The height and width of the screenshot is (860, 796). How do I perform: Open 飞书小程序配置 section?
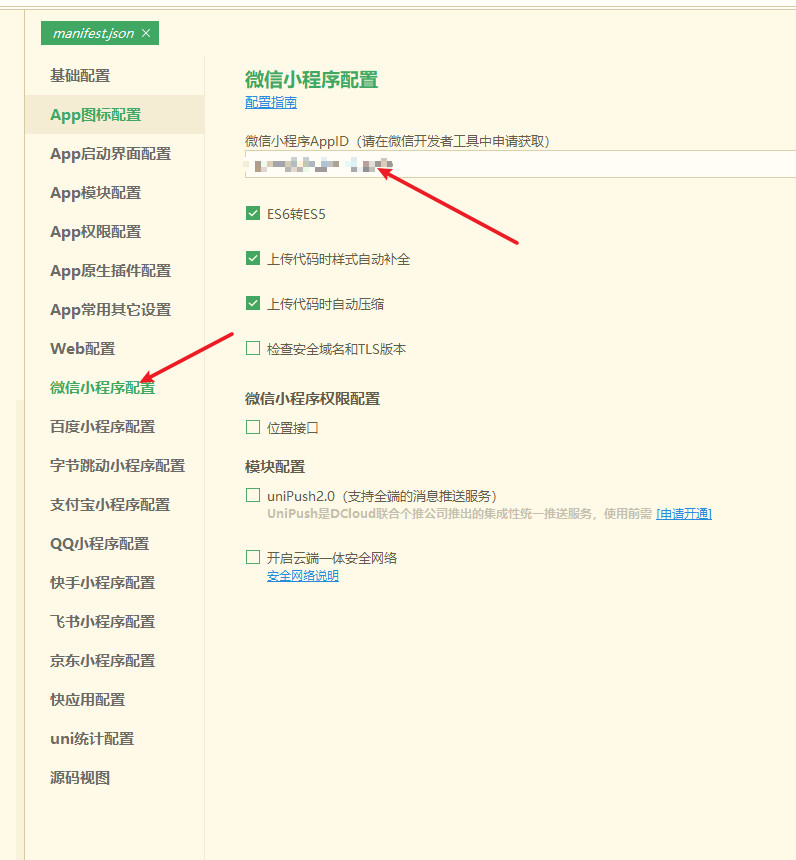tap(103, 621)
